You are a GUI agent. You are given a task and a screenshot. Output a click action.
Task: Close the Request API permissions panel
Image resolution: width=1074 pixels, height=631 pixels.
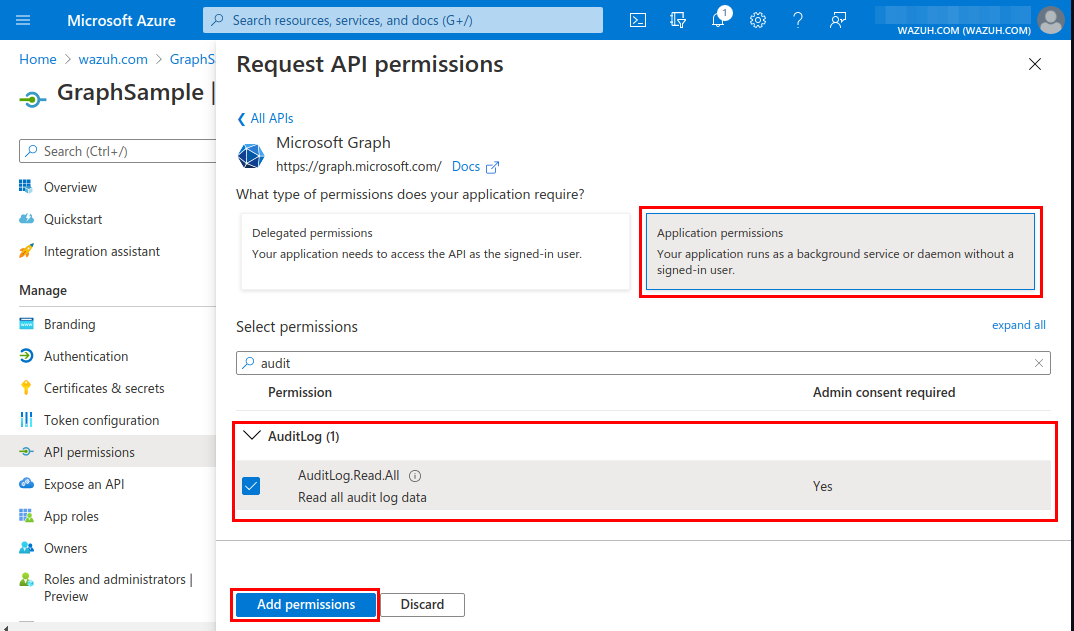coord(1034,64)
